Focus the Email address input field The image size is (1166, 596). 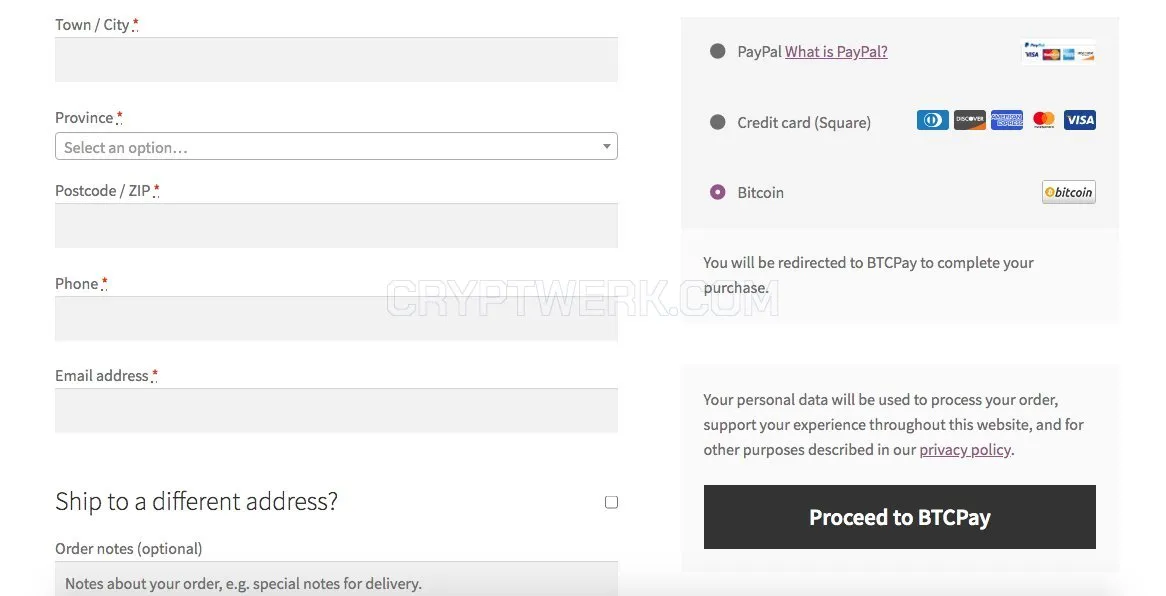click(336, 410)
